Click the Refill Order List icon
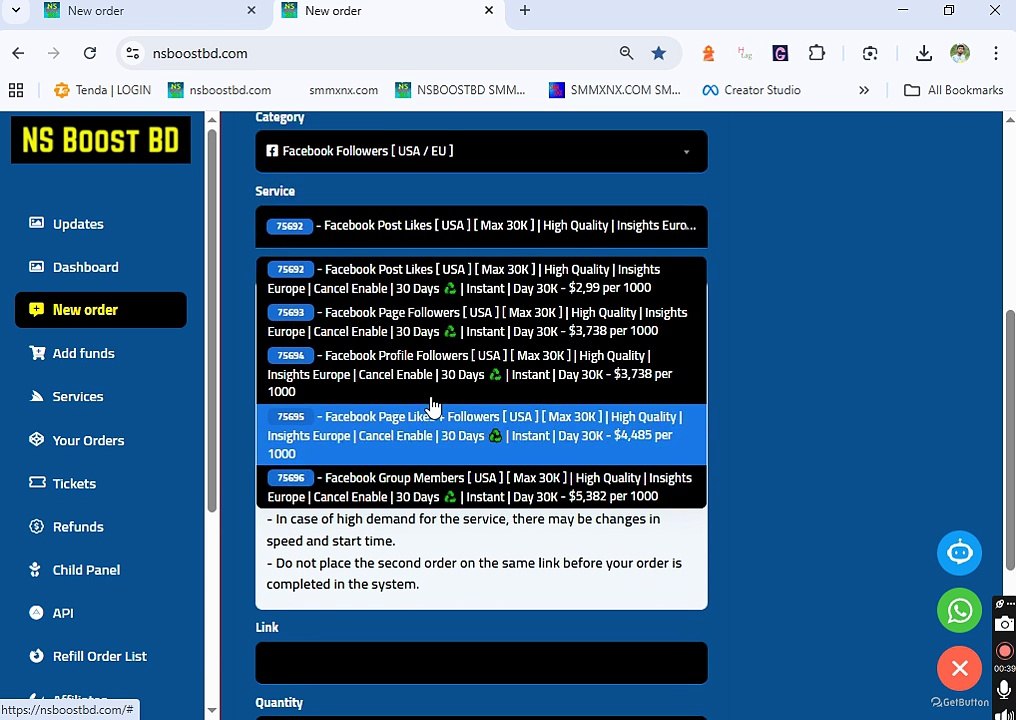The width and height of the screenshot is (1016, 720). 36,656
